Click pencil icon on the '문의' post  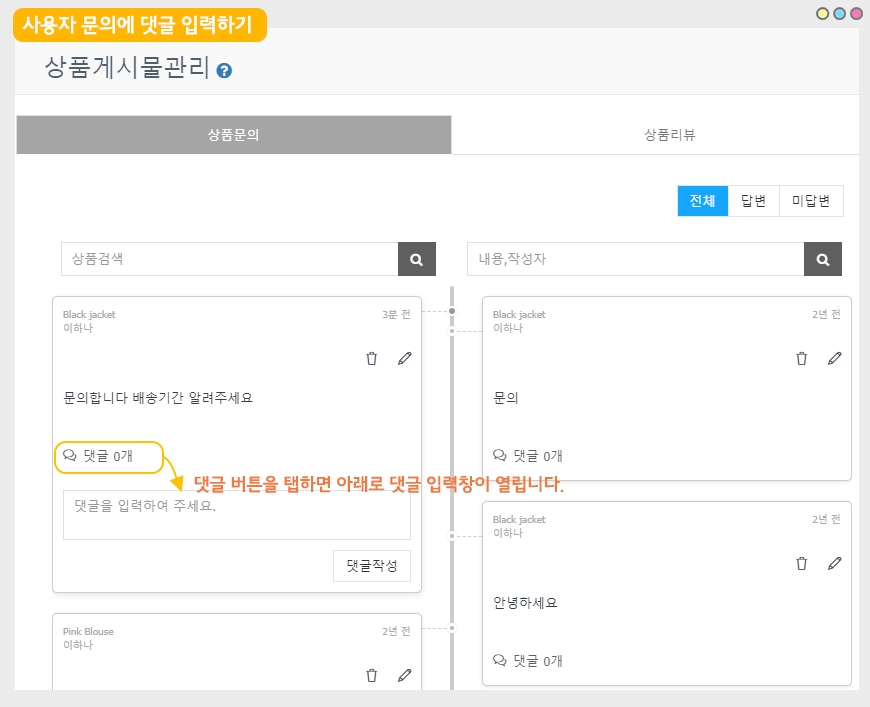(x=834, y=358)
